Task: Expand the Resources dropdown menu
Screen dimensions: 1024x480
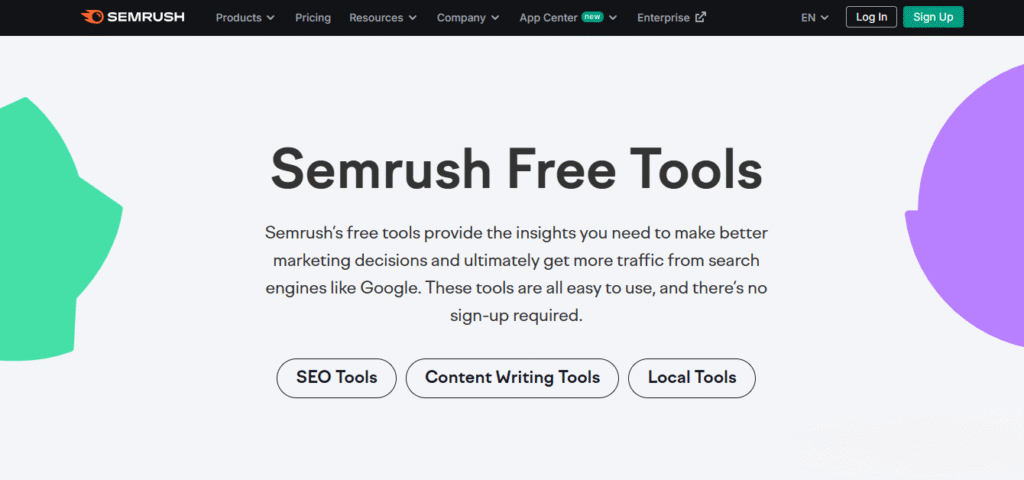Action: 382,18
